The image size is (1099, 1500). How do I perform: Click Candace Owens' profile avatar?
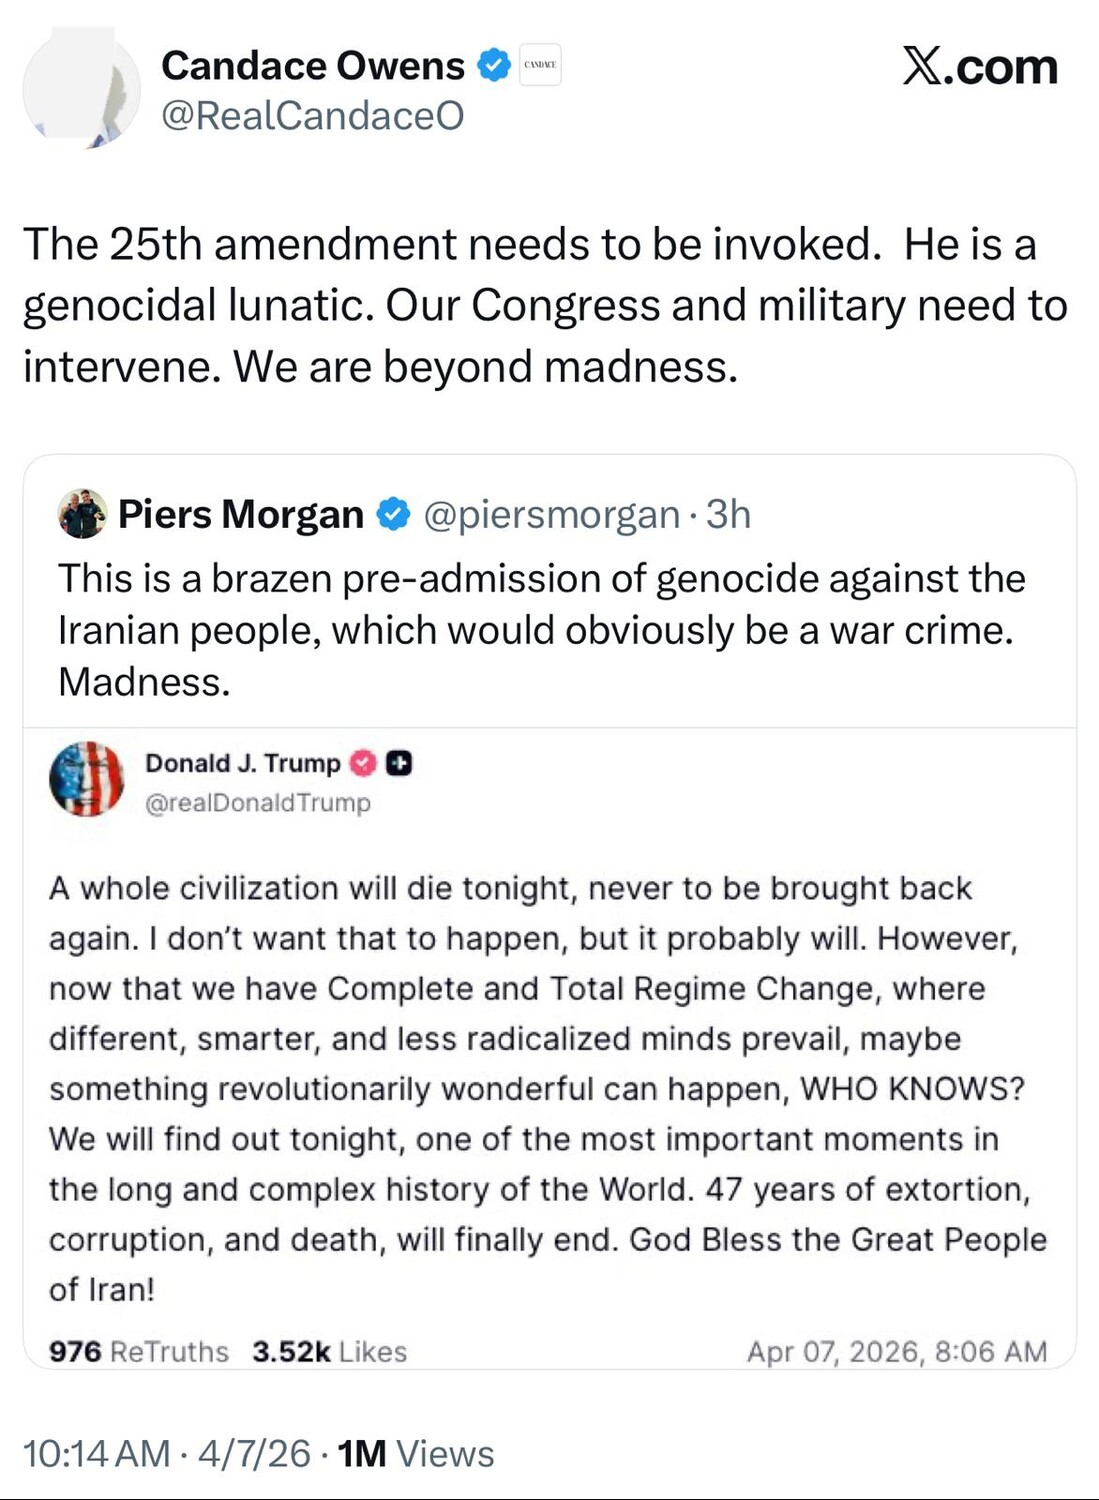[82, 91]
